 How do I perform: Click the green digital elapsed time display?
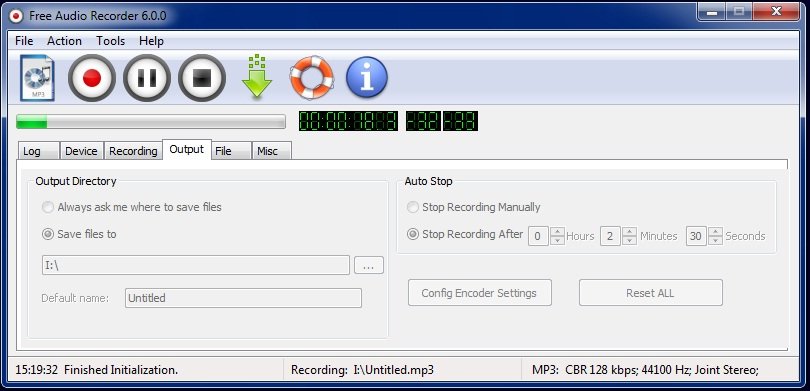[x=348, y=121]
